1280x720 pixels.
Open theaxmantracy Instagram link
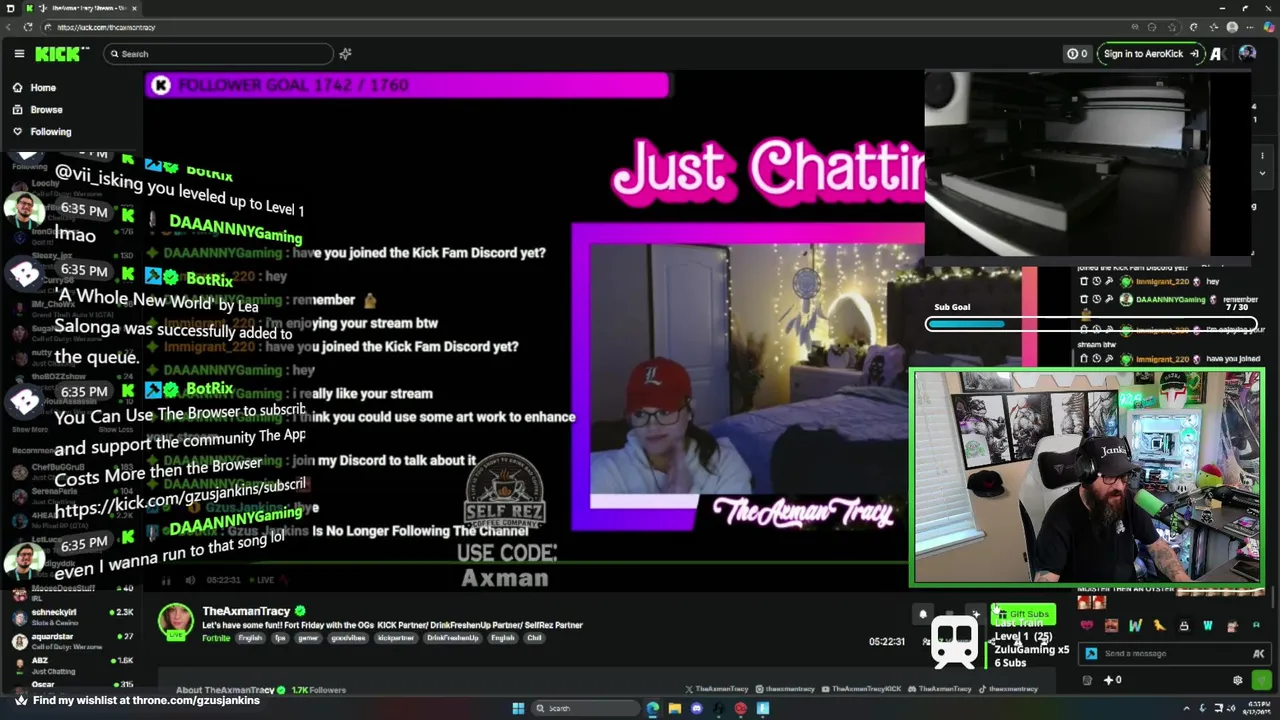pyautogui.click(x=787, y=689)
